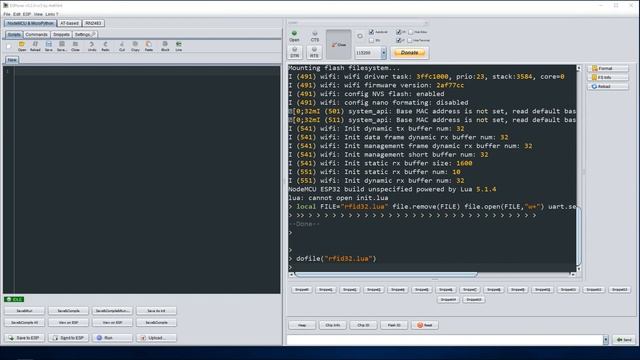Toggle the CTS indicator
The width and height of the screenshot is (640, 360).
314,36
